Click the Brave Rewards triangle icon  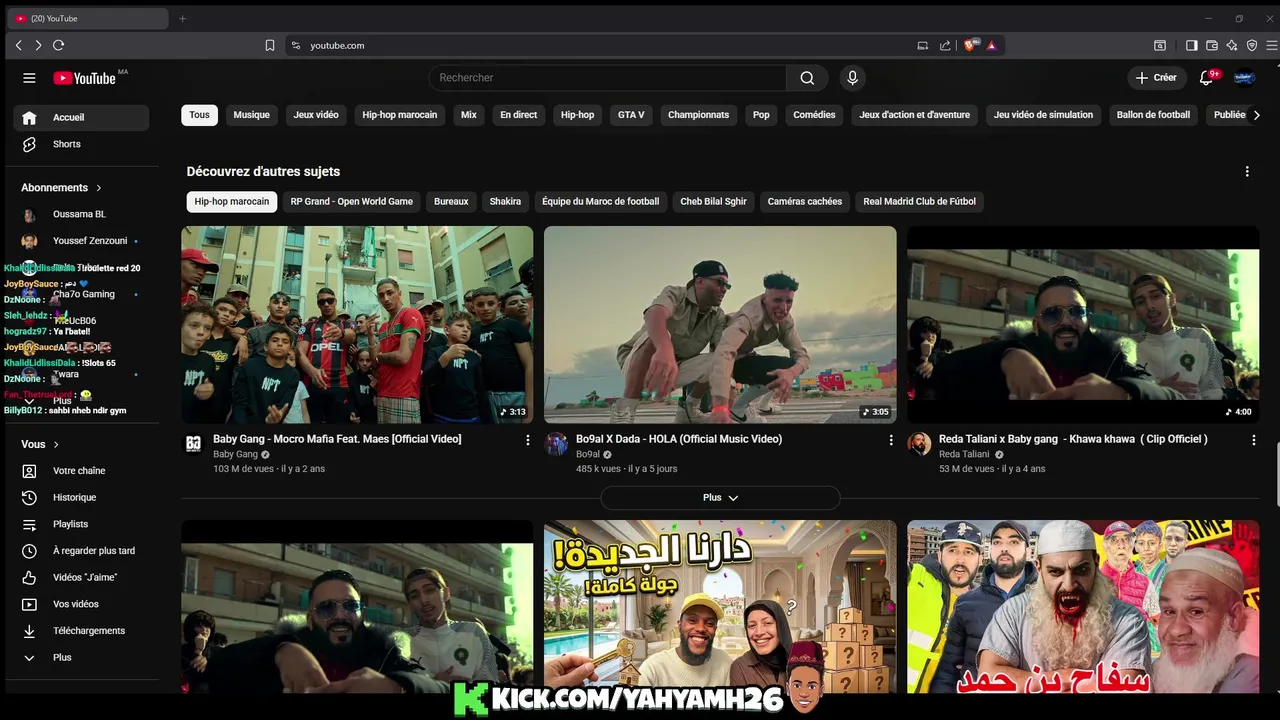point(991,45)
